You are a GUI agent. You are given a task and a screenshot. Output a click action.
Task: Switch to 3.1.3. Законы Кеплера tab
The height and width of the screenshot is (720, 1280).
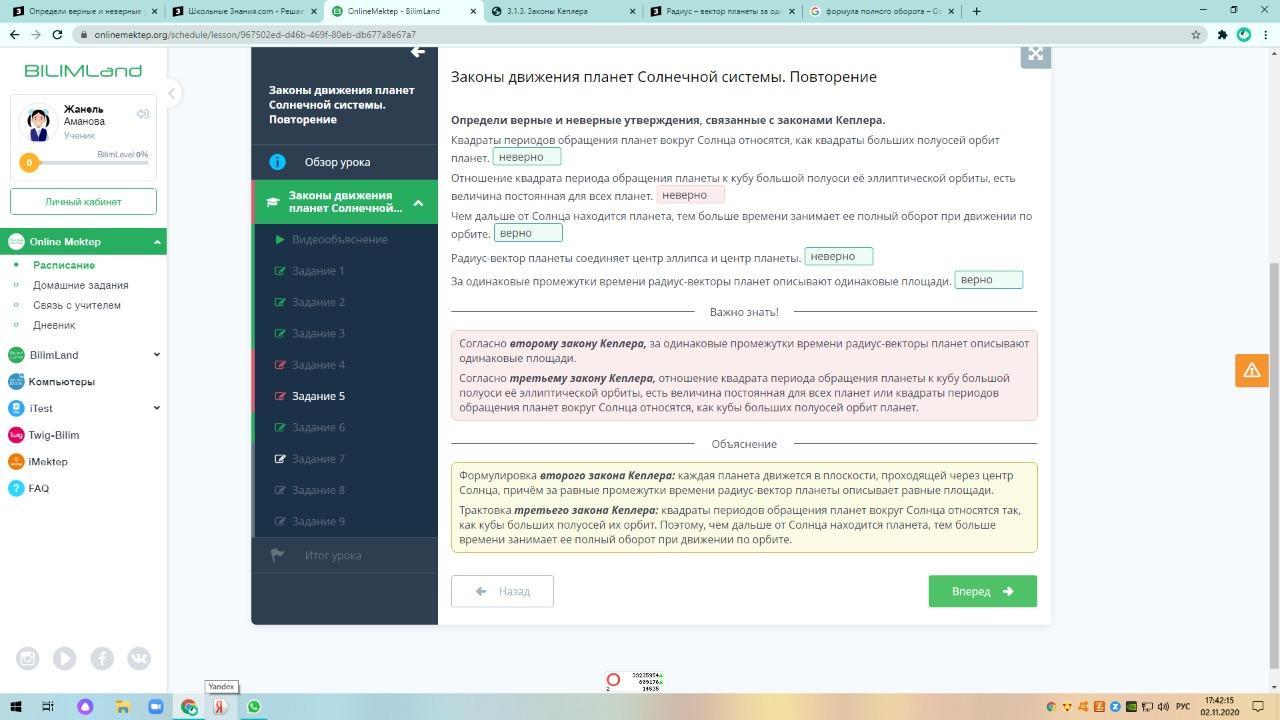click(563, 12)
